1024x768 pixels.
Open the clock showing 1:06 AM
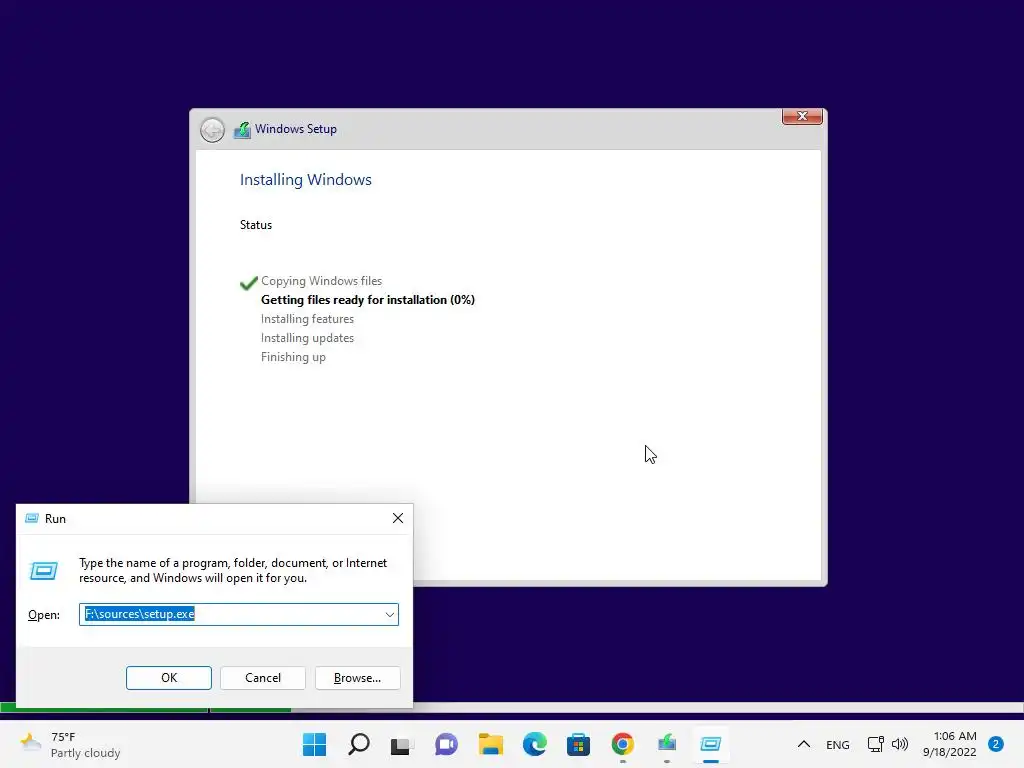[x=950, y=744]
